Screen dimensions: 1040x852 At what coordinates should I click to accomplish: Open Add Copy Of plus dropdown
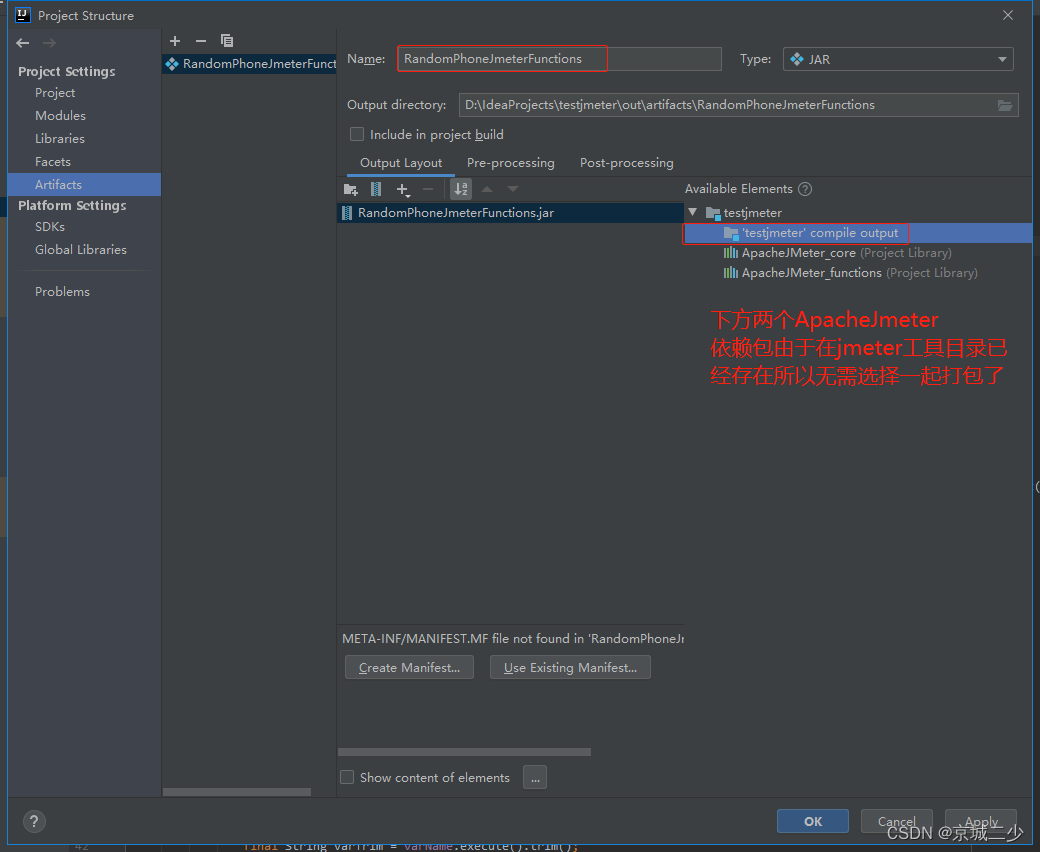coord(403,190)
